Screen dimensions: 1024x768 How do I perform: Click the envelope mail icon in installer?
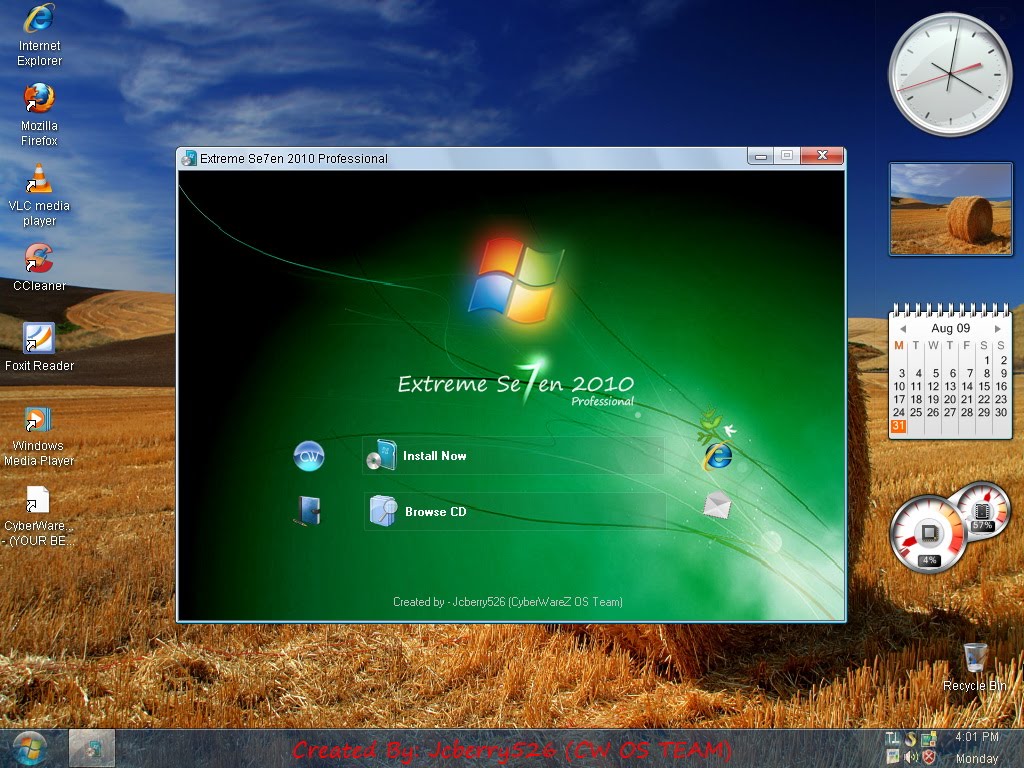click(x=716, y=505)
